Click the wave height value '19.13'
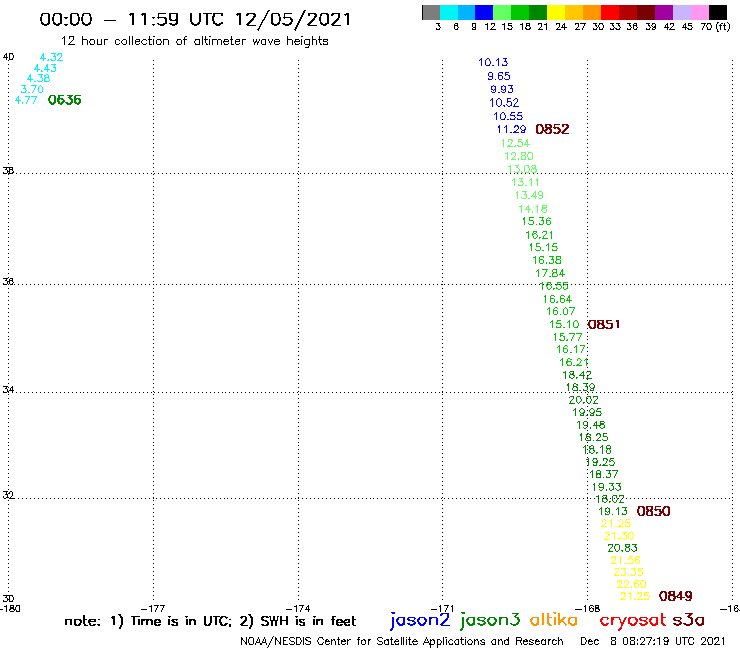Viewport: 740px width, 650px height. (613, 511)
